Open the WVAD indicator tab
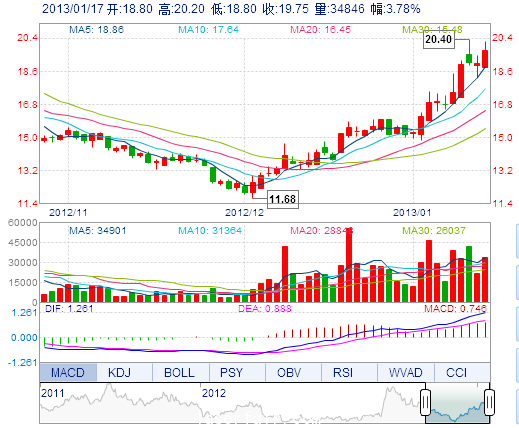 pyautogui.click(x=405, y=372)
